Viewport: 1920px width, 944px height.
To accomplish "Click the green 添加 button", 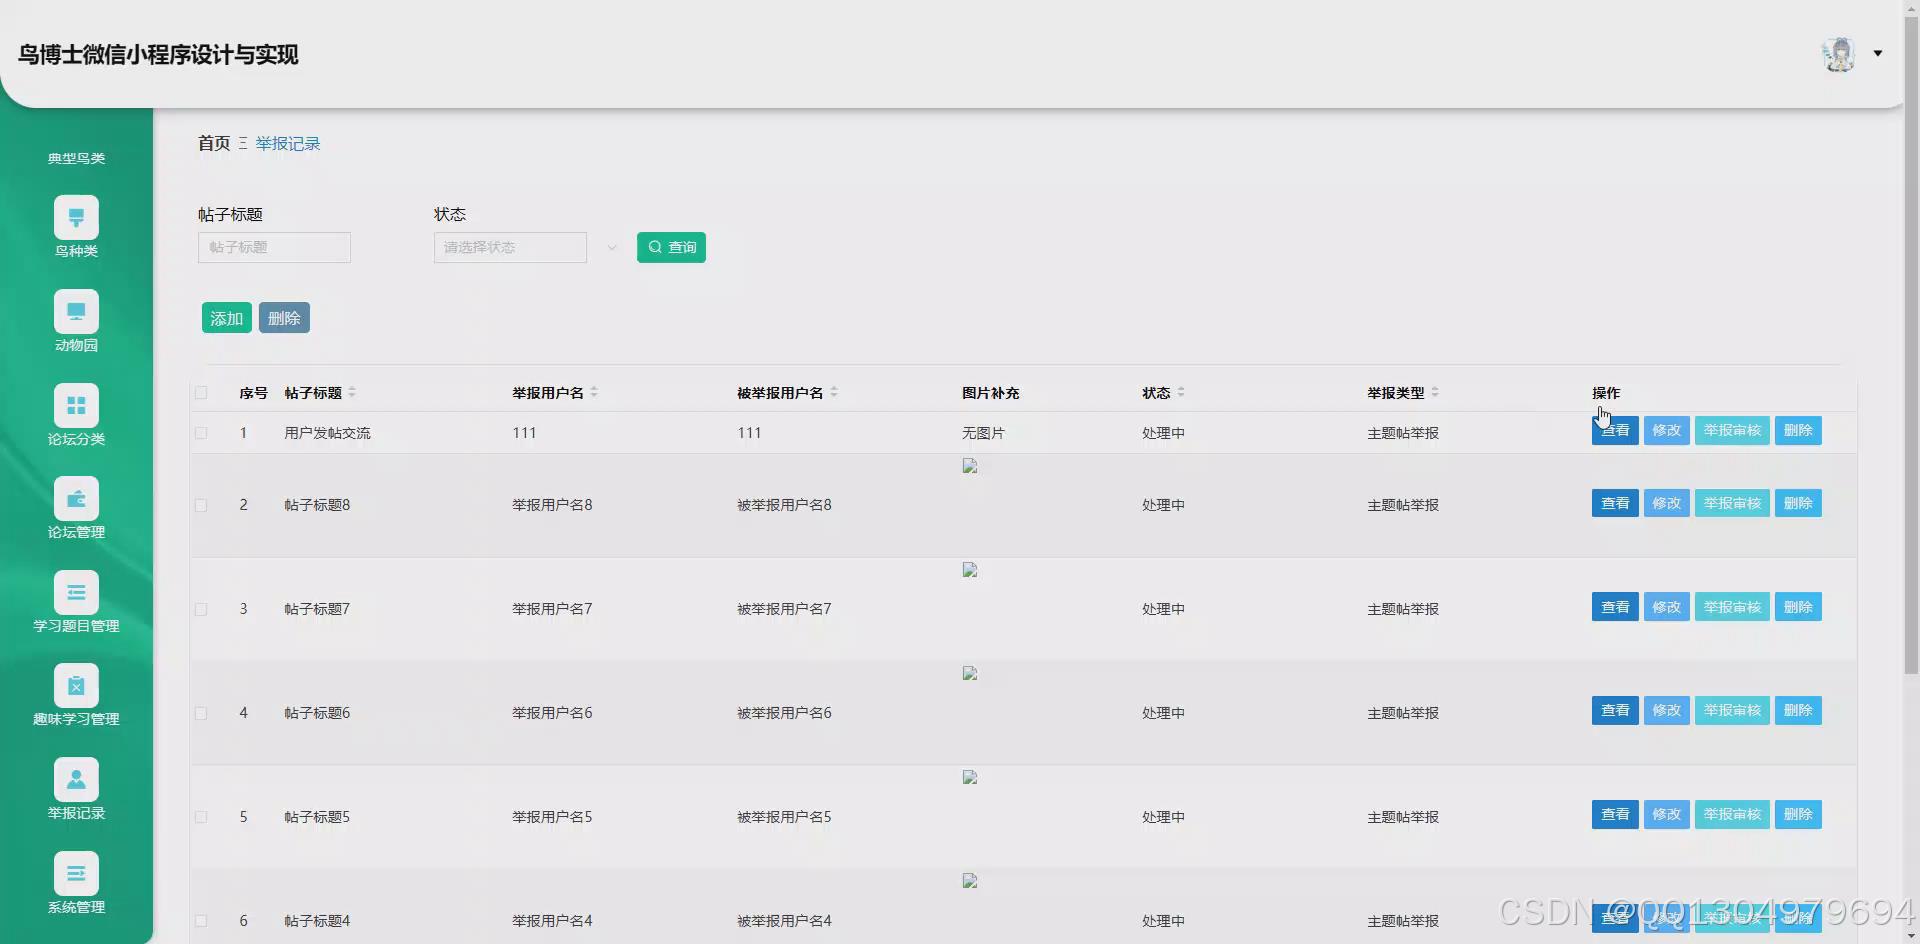I will tap(227, 318).
